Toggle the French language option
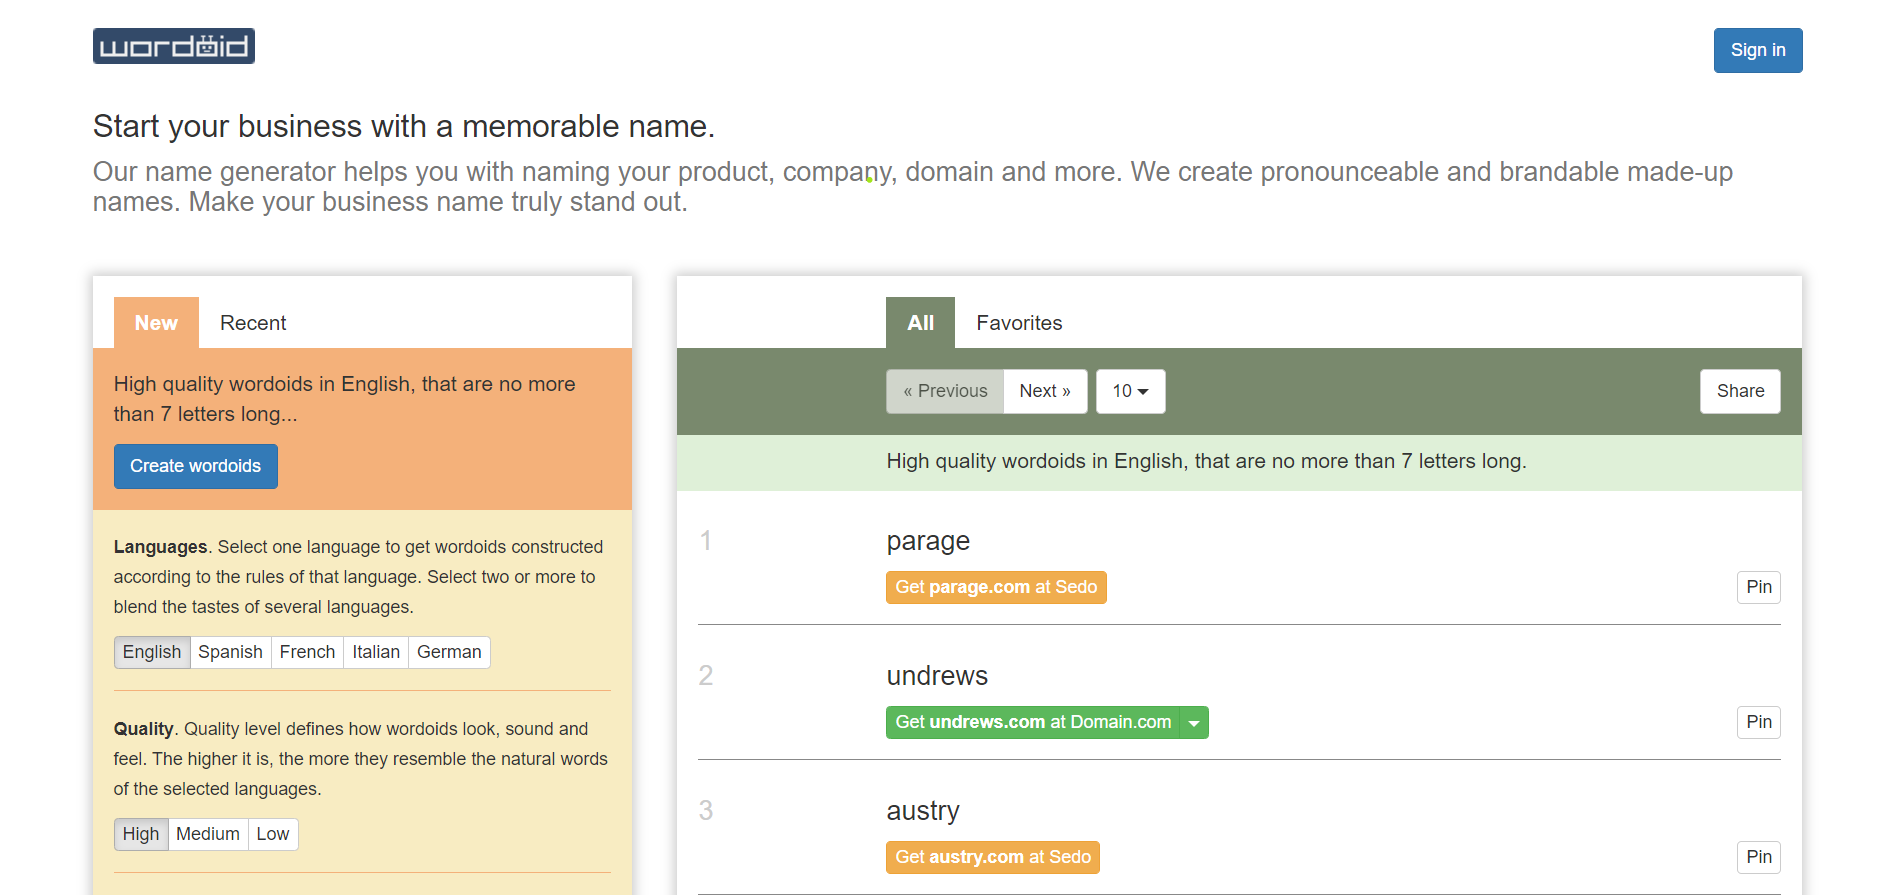The image size is (1893, 895). click(307, 652)
